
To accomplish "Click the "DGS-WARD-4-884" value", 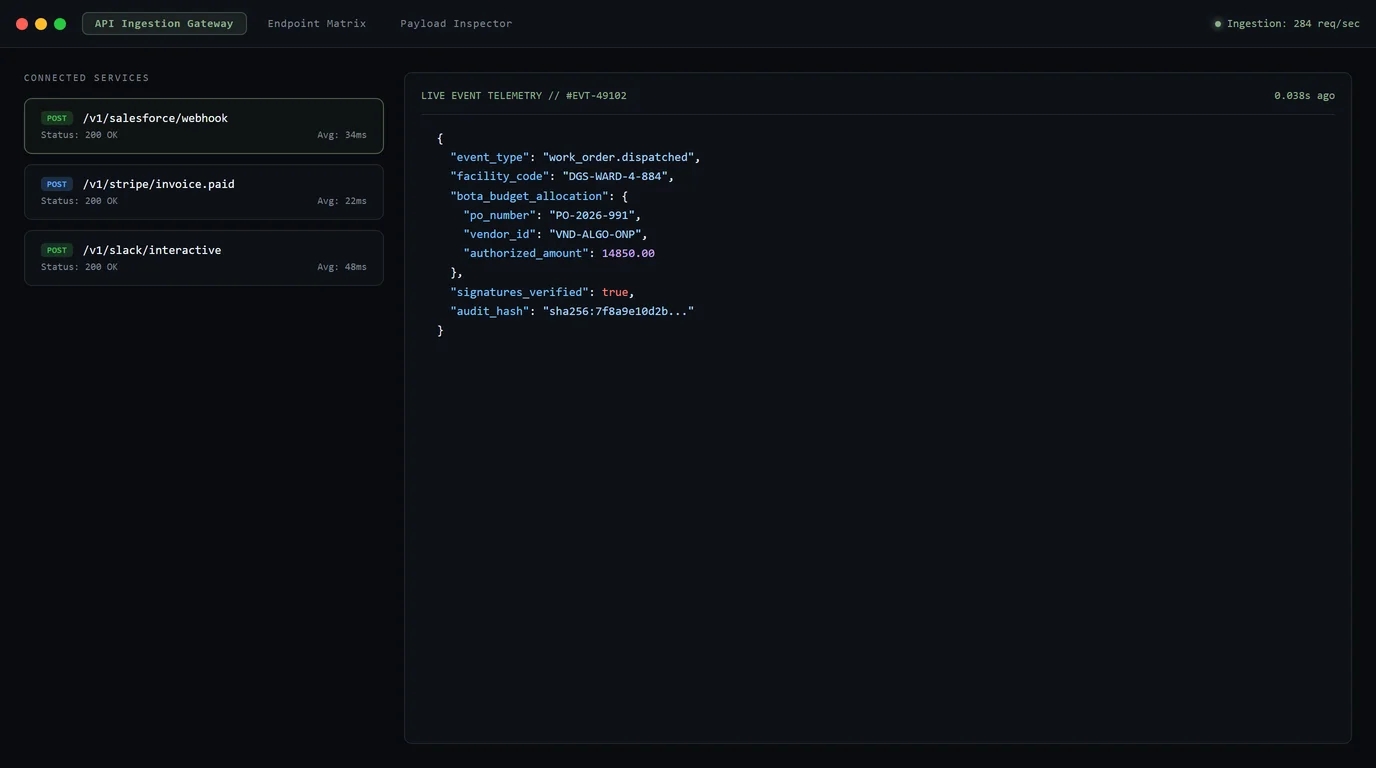I will click(615, 176).
